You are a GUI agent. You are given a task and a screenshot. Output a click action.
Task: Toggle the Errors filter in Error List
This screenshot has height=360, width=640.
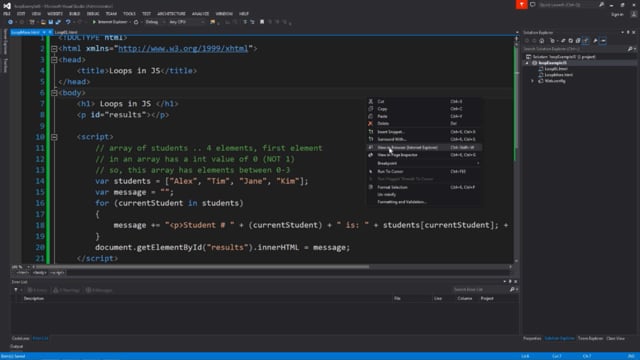tap(37, 290)
